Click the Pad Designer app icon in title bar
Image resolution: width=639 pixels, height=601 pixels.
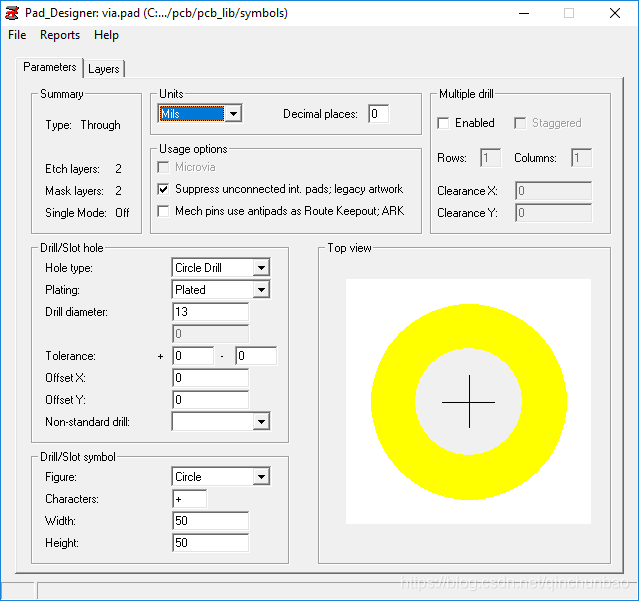[x=13, y=12]
